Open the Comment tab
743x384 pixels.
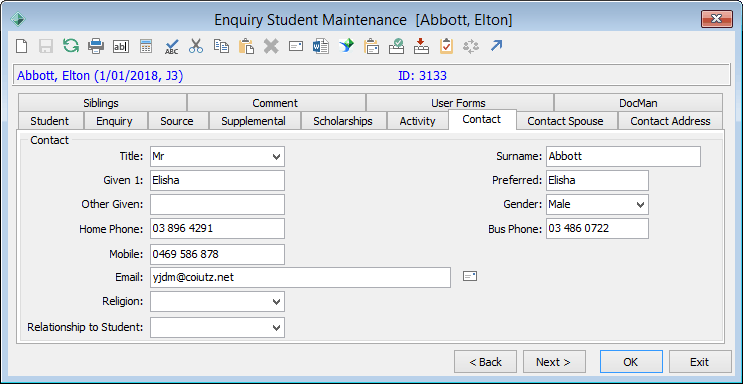275,103
